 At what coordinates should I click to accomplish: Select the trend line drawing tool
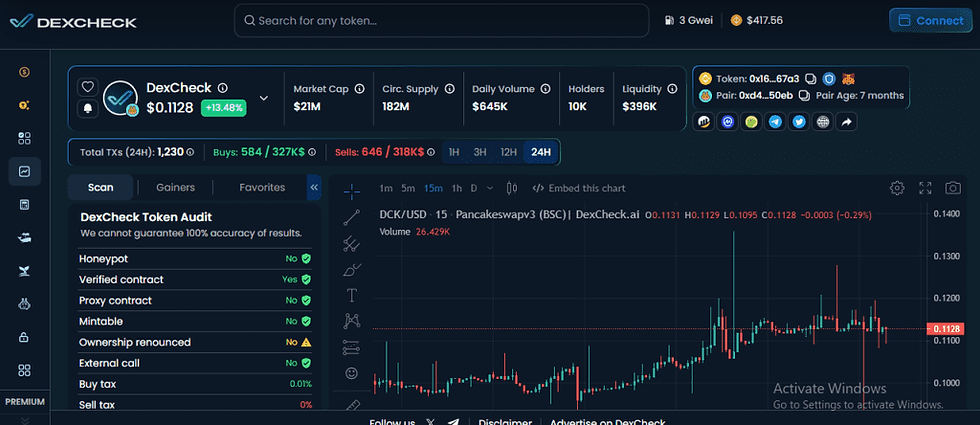[352, 218]
